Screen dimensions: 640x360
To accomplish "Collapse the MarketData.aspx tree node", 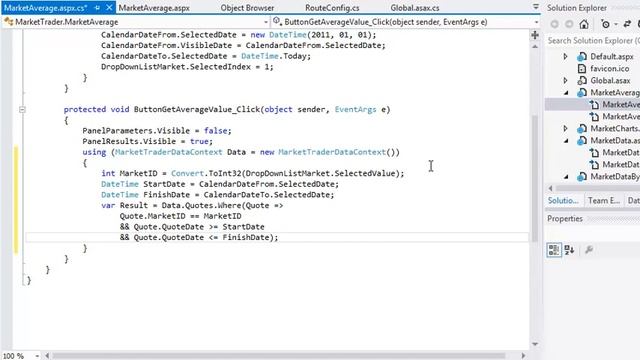I will point(566,141).
